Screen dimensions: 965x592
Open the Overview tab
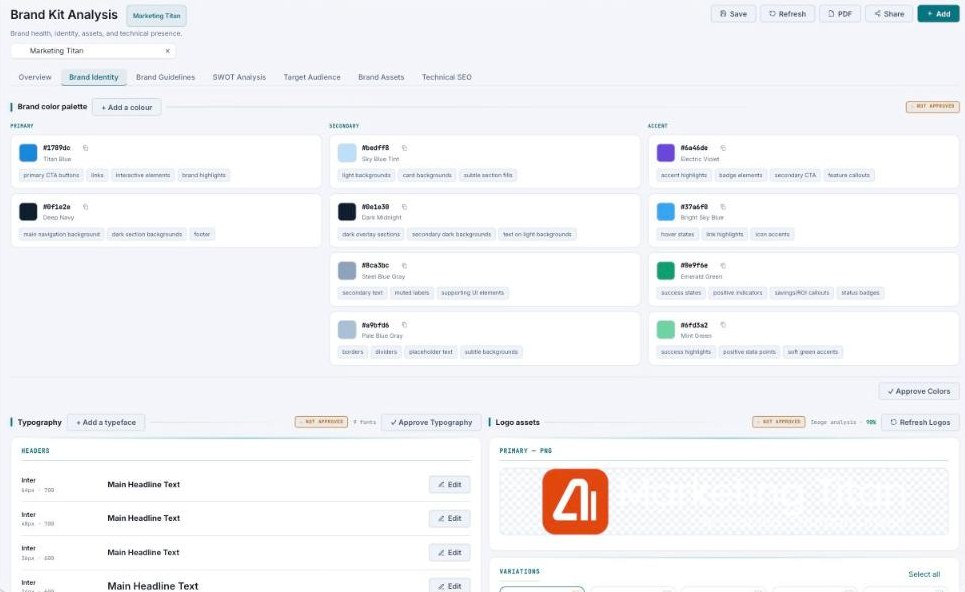coord(35,77)
